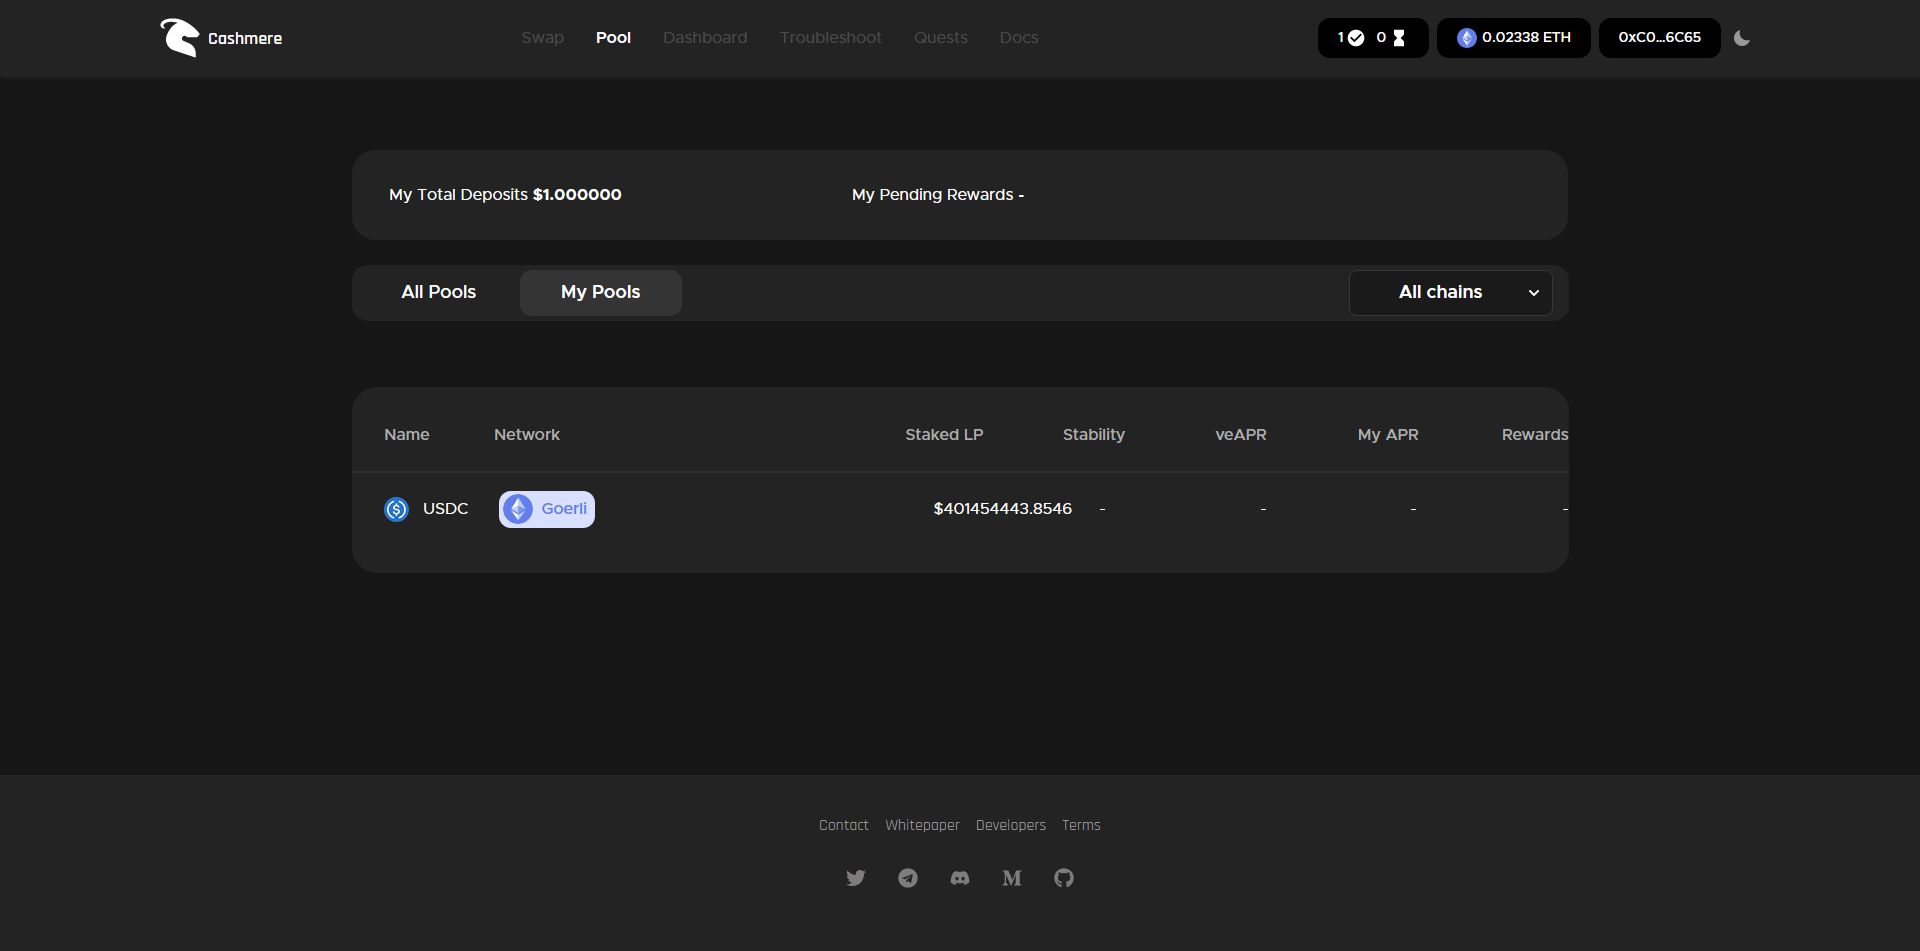The height and width of the screenshot is (951, 1920).
Task: Open wallet address 0xC0...6C65 button
Action: [x=1659, y=38]
